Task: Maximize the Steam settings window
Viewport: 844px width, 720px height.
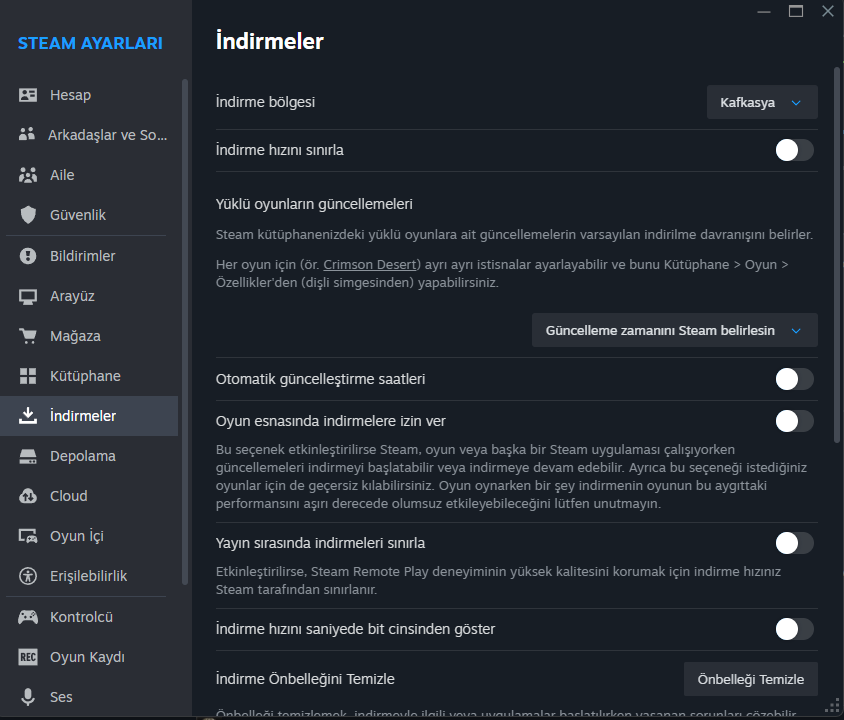Action: [796, 11]
